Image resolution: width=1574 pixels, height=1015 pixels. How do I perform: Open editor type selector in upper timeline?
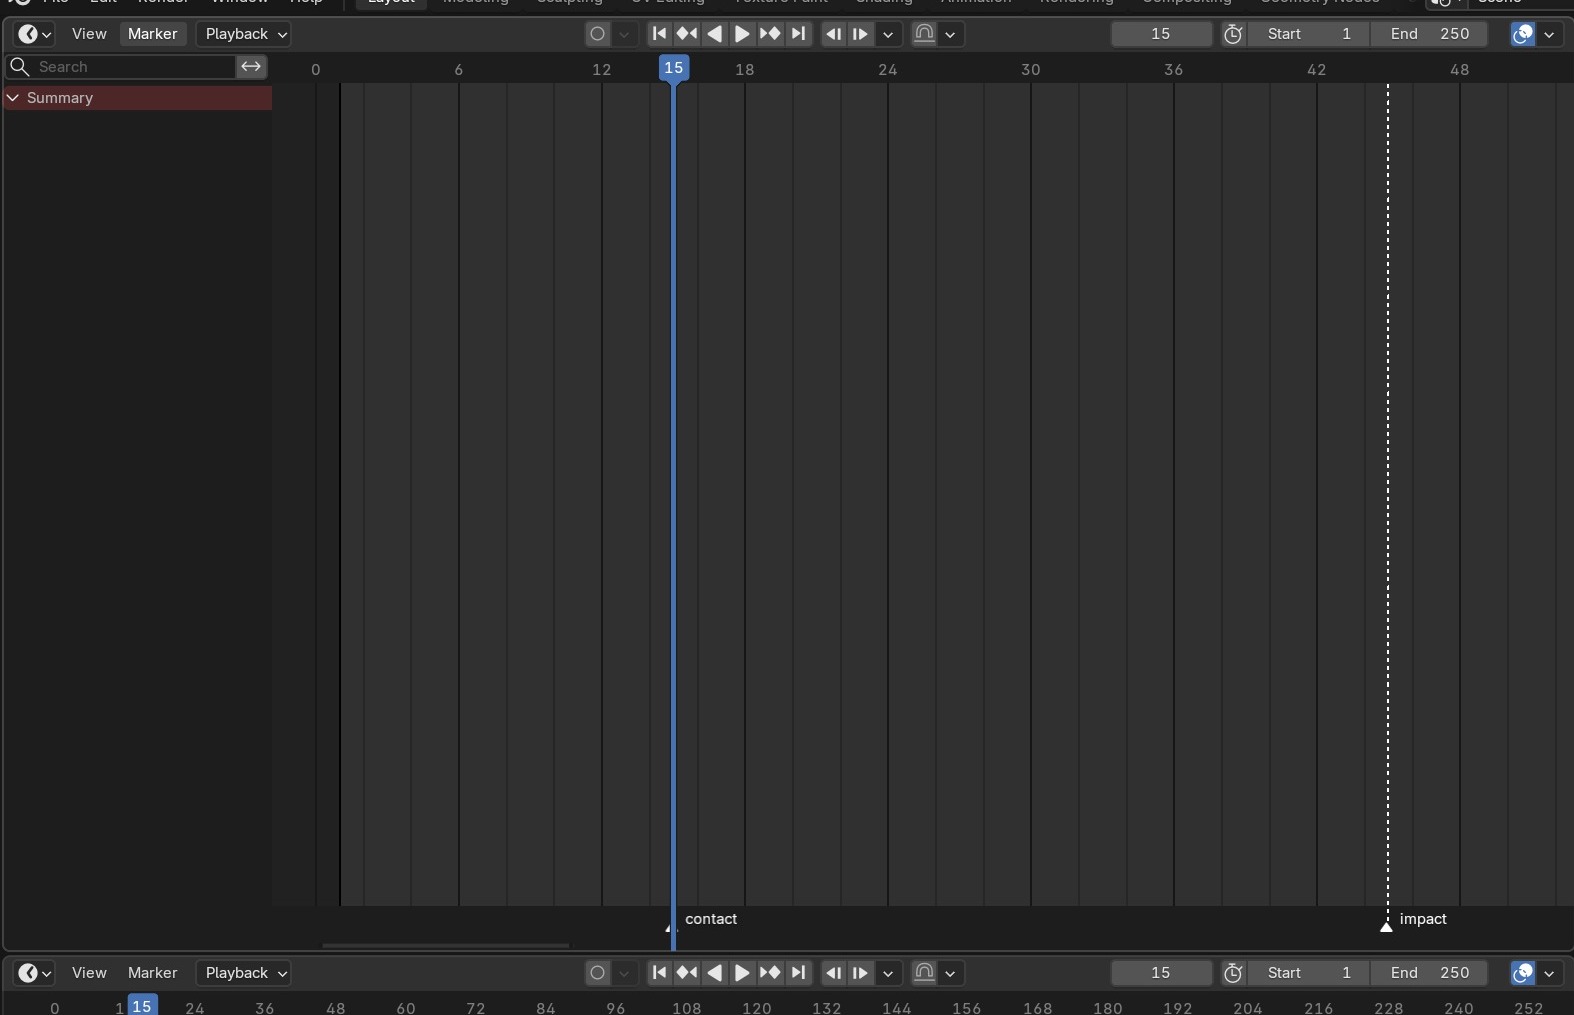34,34
